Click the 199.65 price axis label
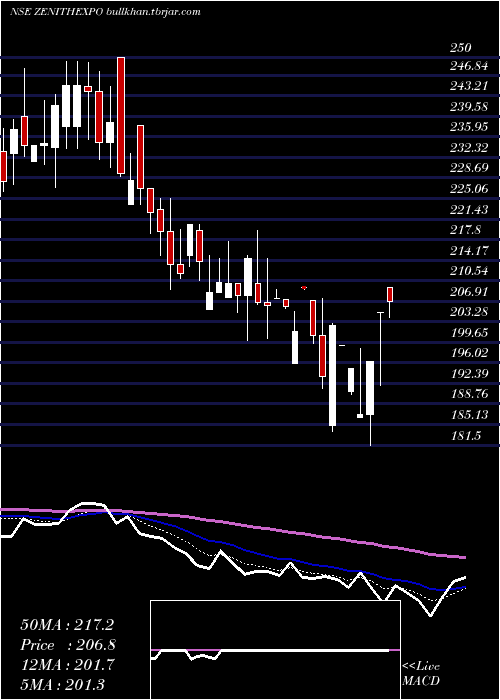The width and height of the screenshot is (500, 700). [x=469, y=333]
